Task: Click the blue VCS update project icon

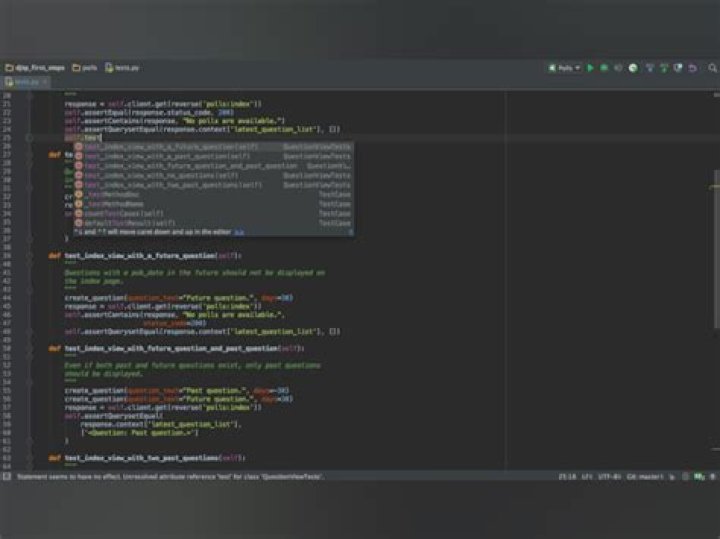Action: coord(650,68)
